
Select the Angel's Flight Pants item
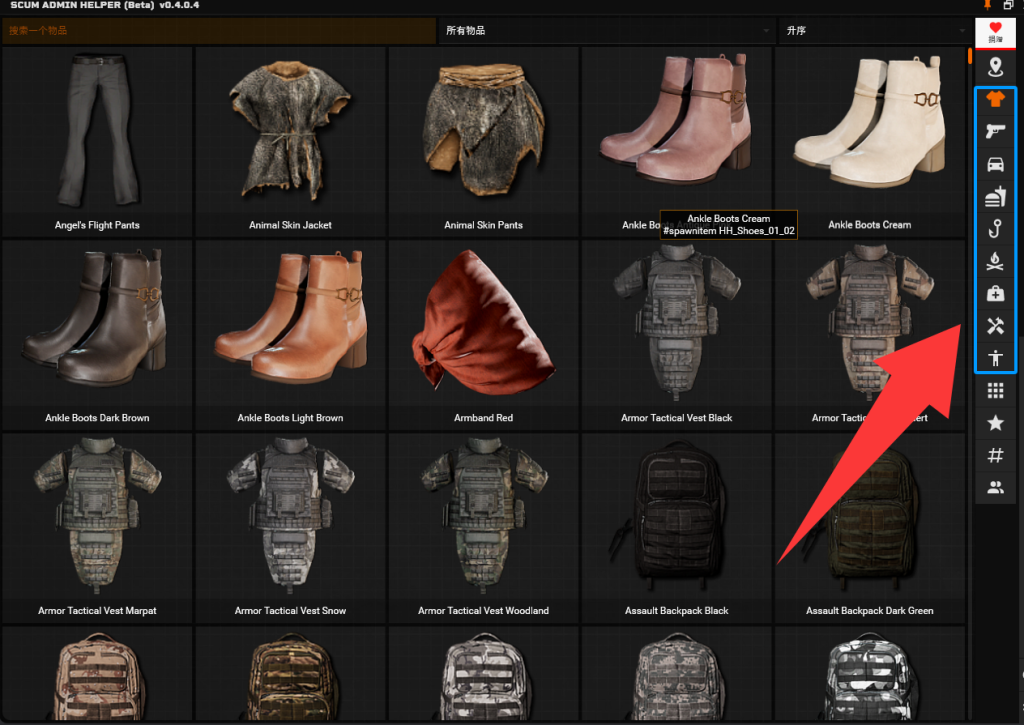[97, 141]
